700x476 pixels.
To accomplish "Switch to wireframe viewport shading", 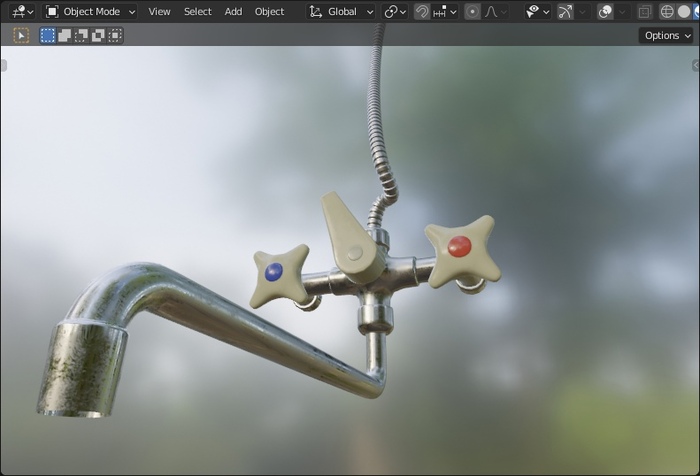I will pos(667,12).
